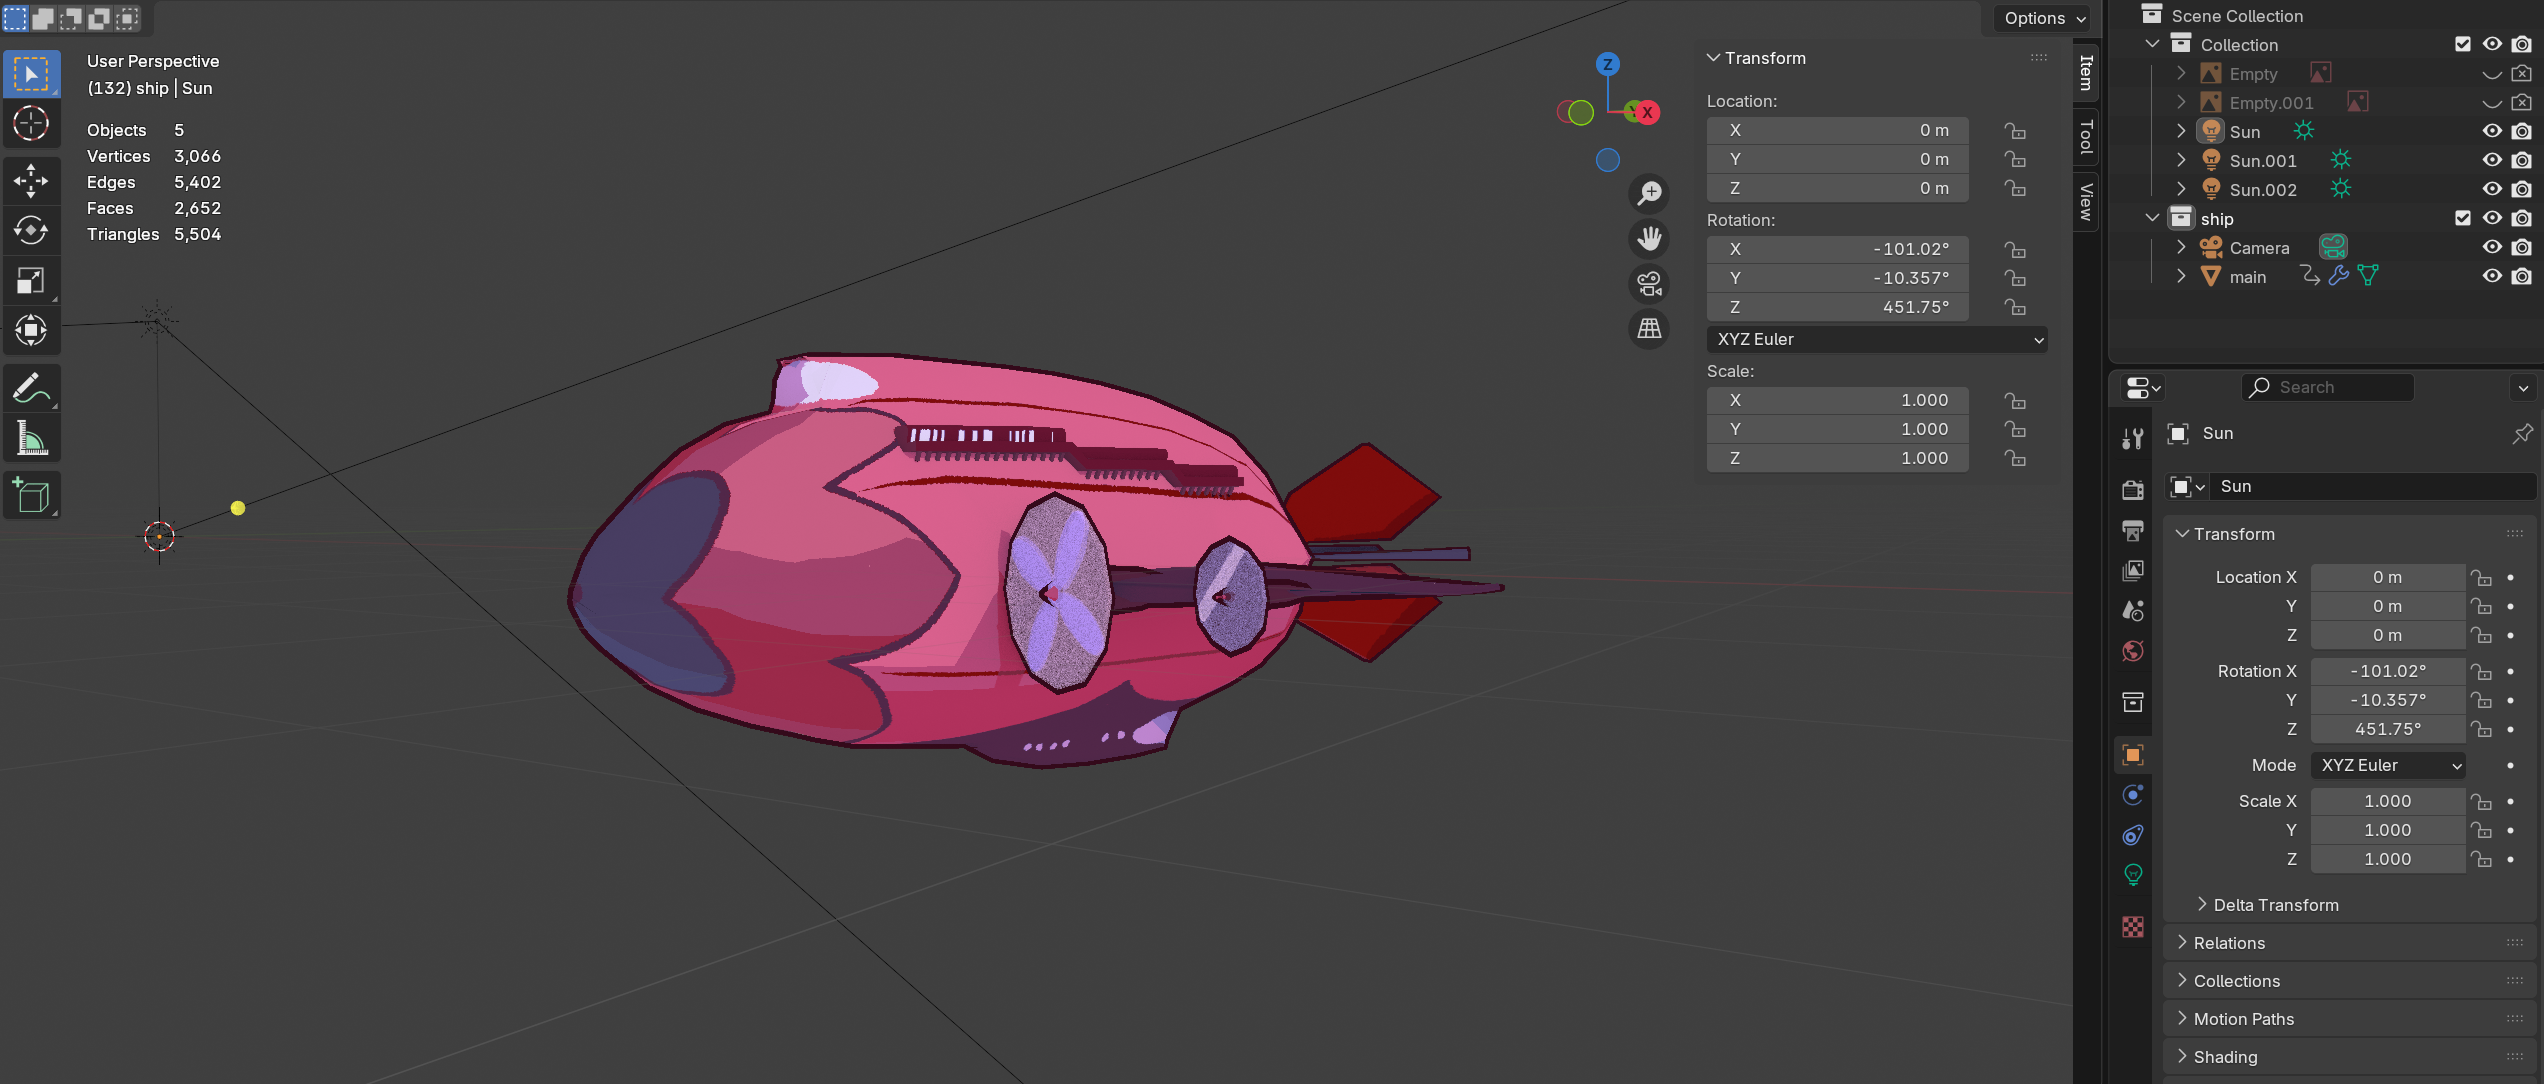Viewport: 2544px width, 1084px height.
Task: Uncheck the Collection exclude checkbox
Action: pos(2462,44)
